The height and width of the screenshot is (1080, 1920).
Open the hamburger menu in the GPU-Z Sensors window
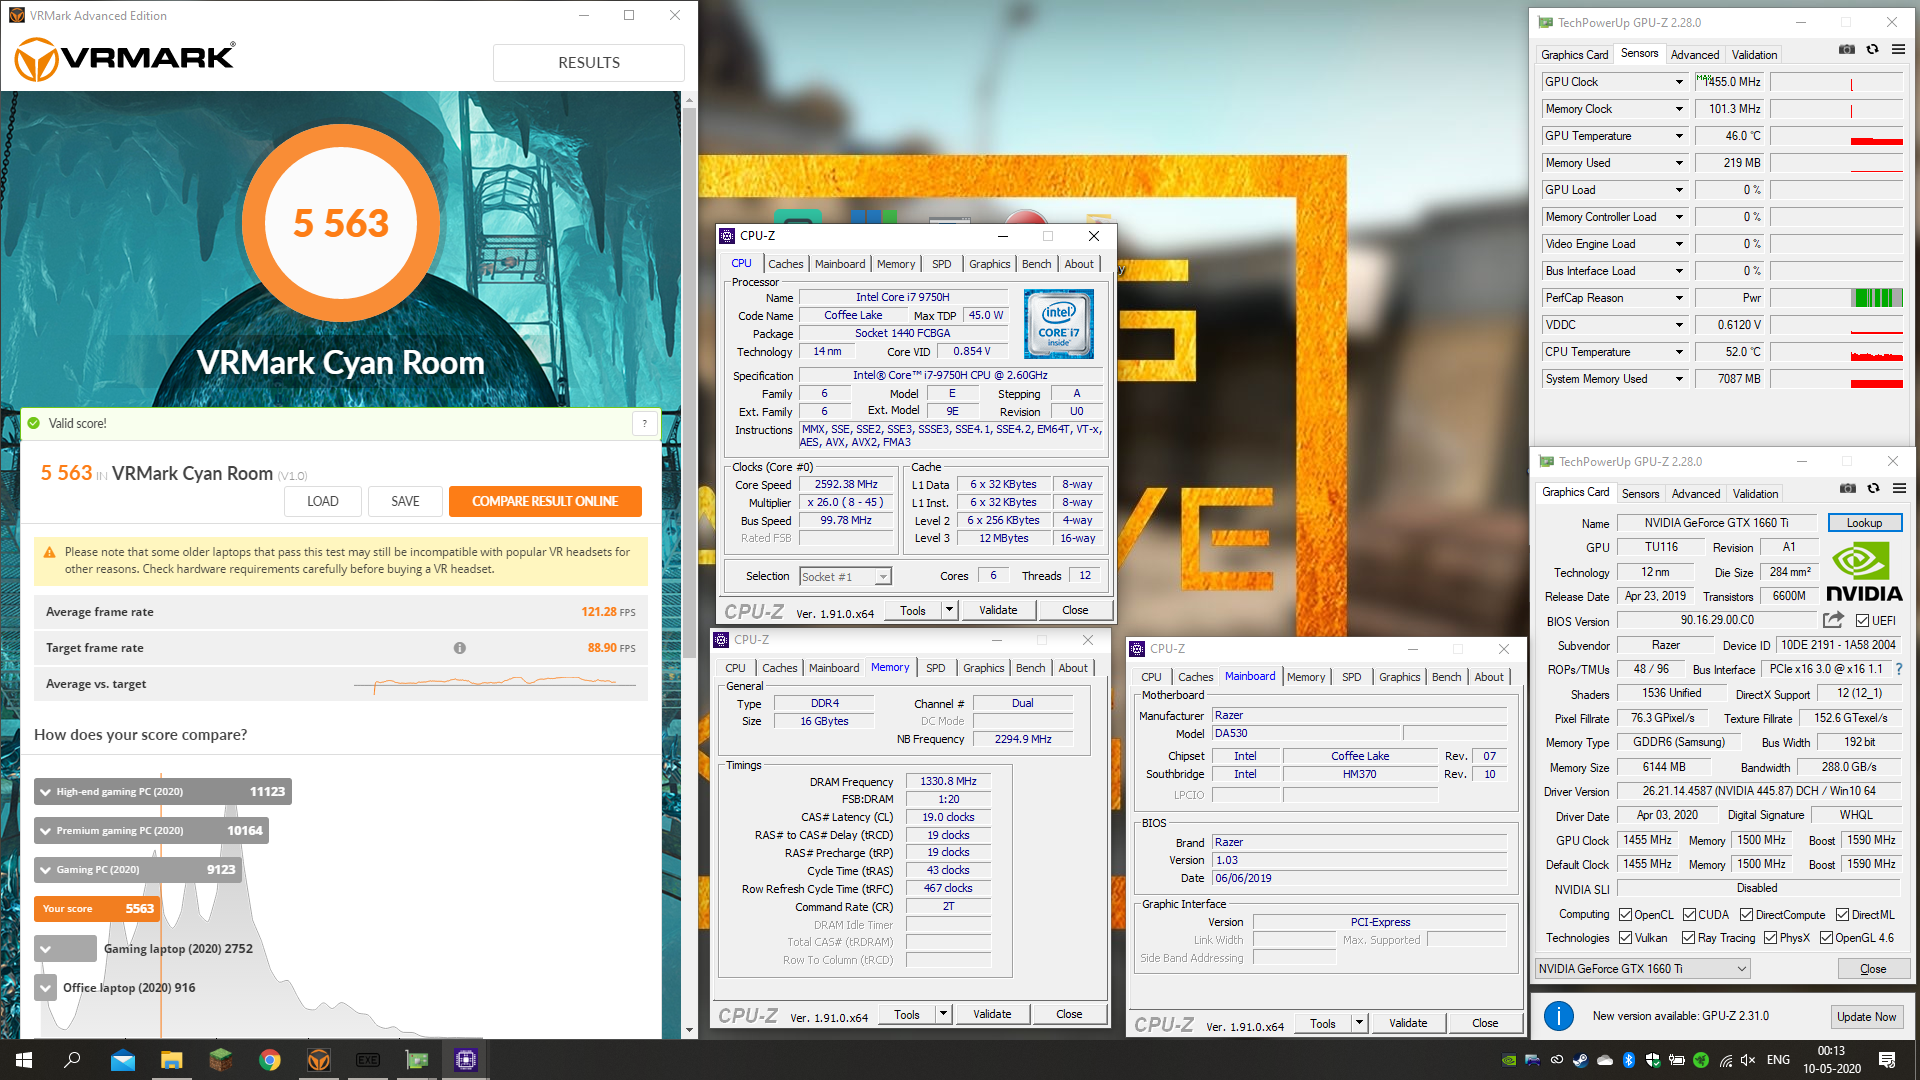click(1898, 50)
